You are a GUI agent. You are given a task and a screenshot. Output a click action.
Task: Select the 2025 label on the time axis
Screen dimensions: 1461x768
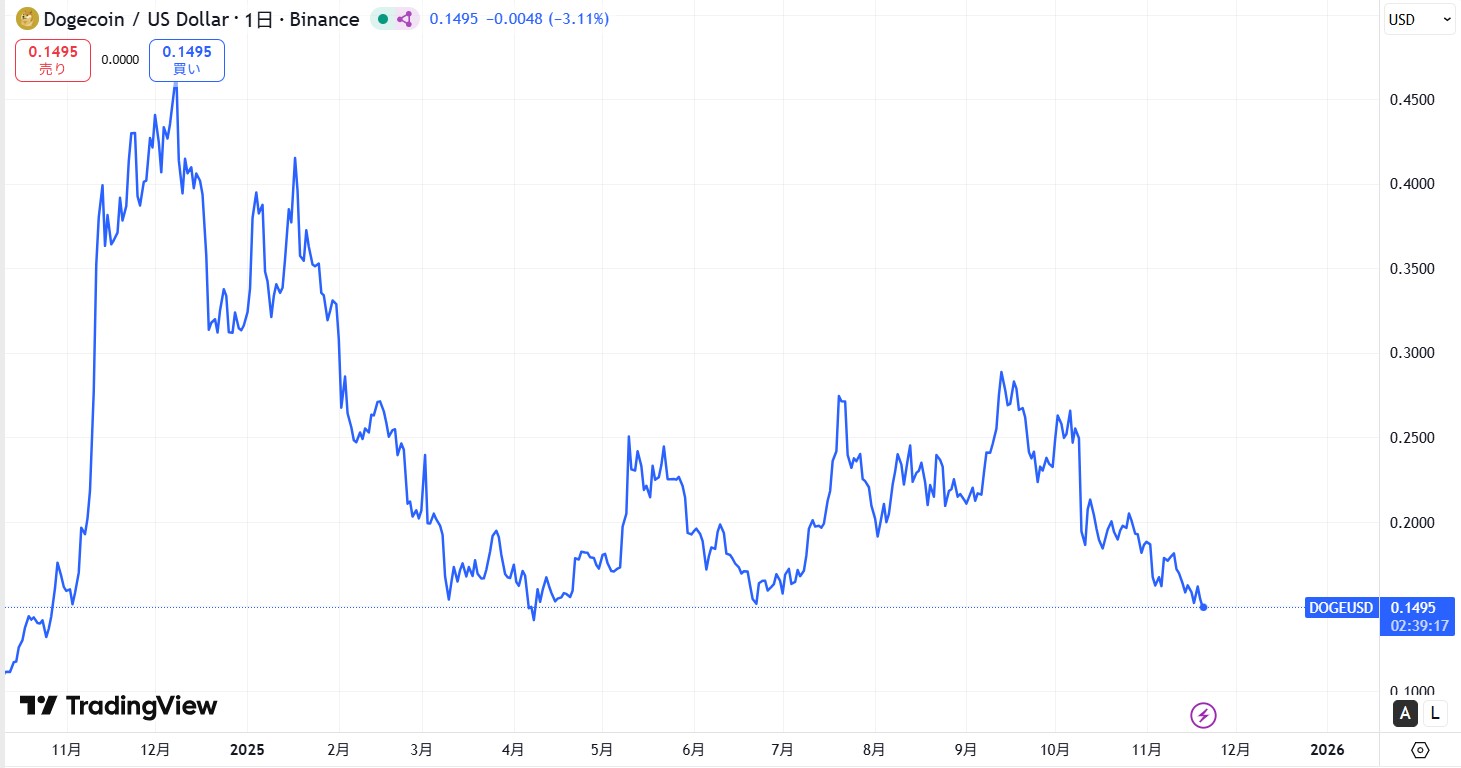246,749
